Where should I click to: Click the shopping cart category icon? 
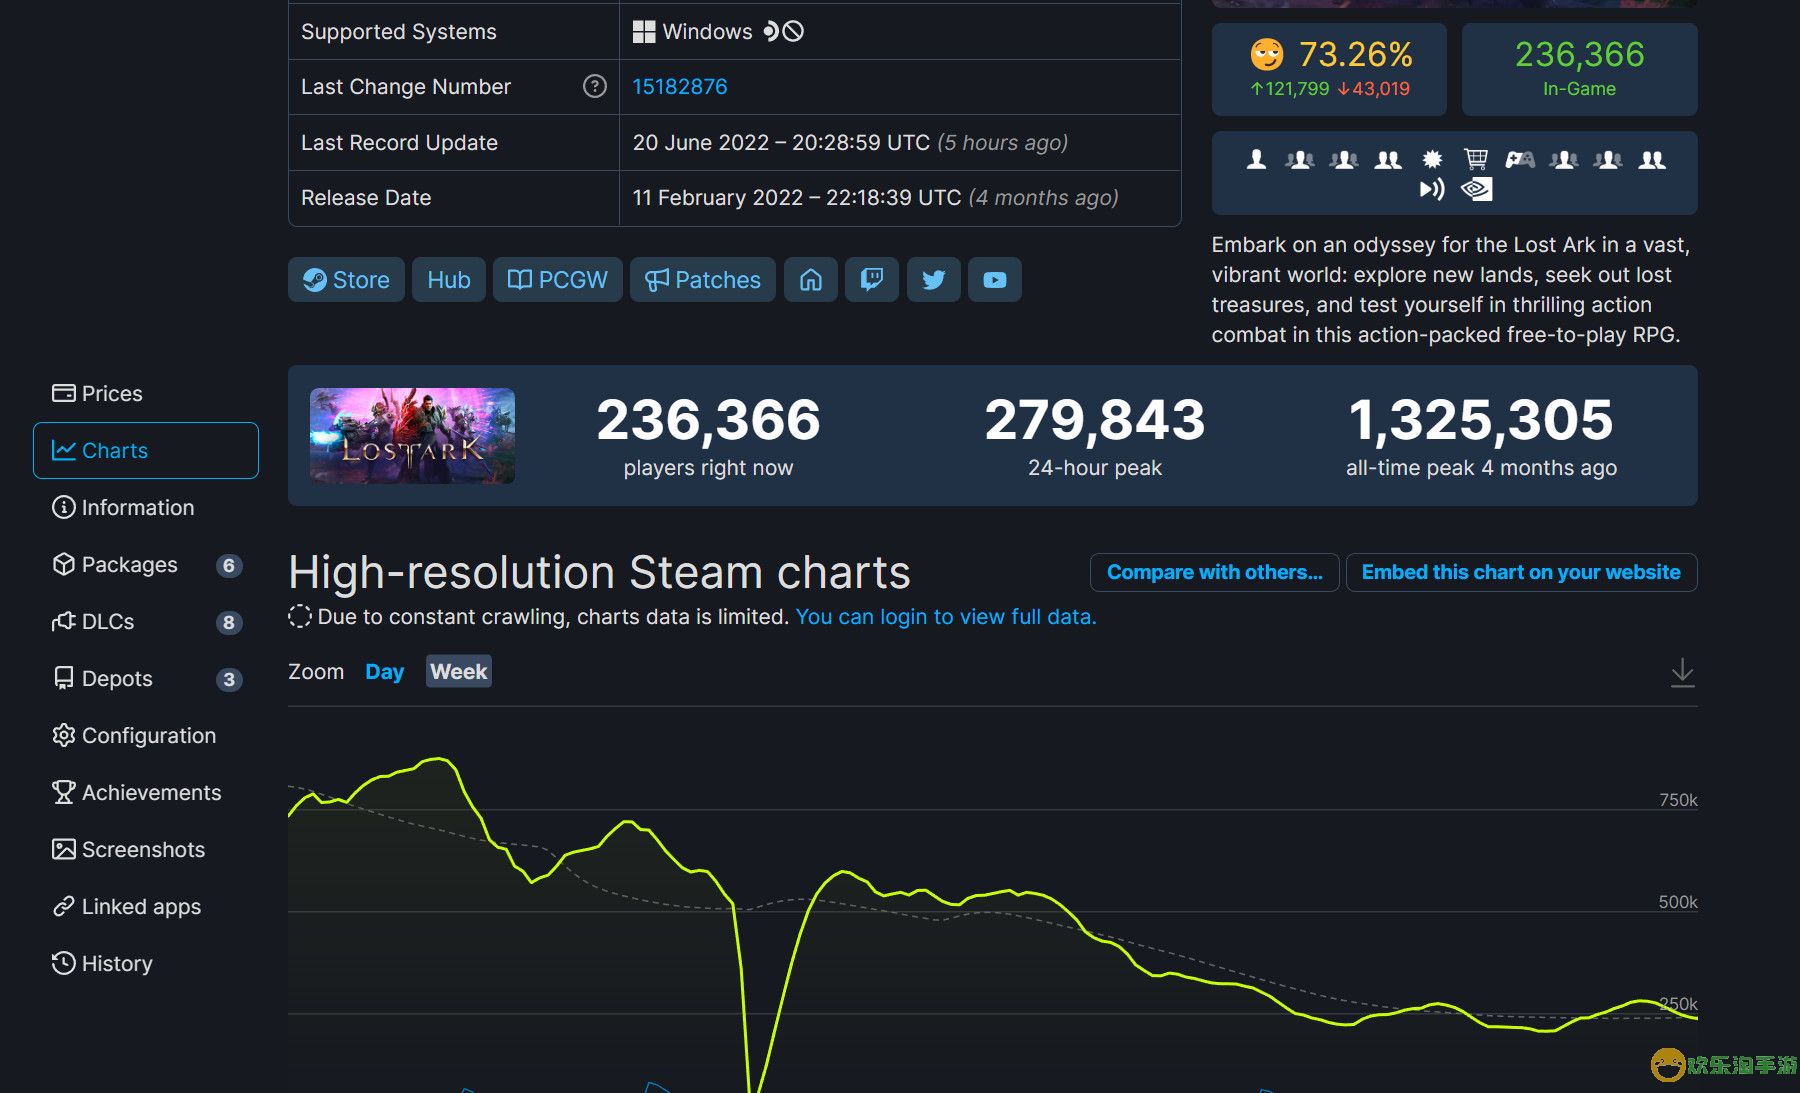pyautogui.click(x=1476, y=159)
